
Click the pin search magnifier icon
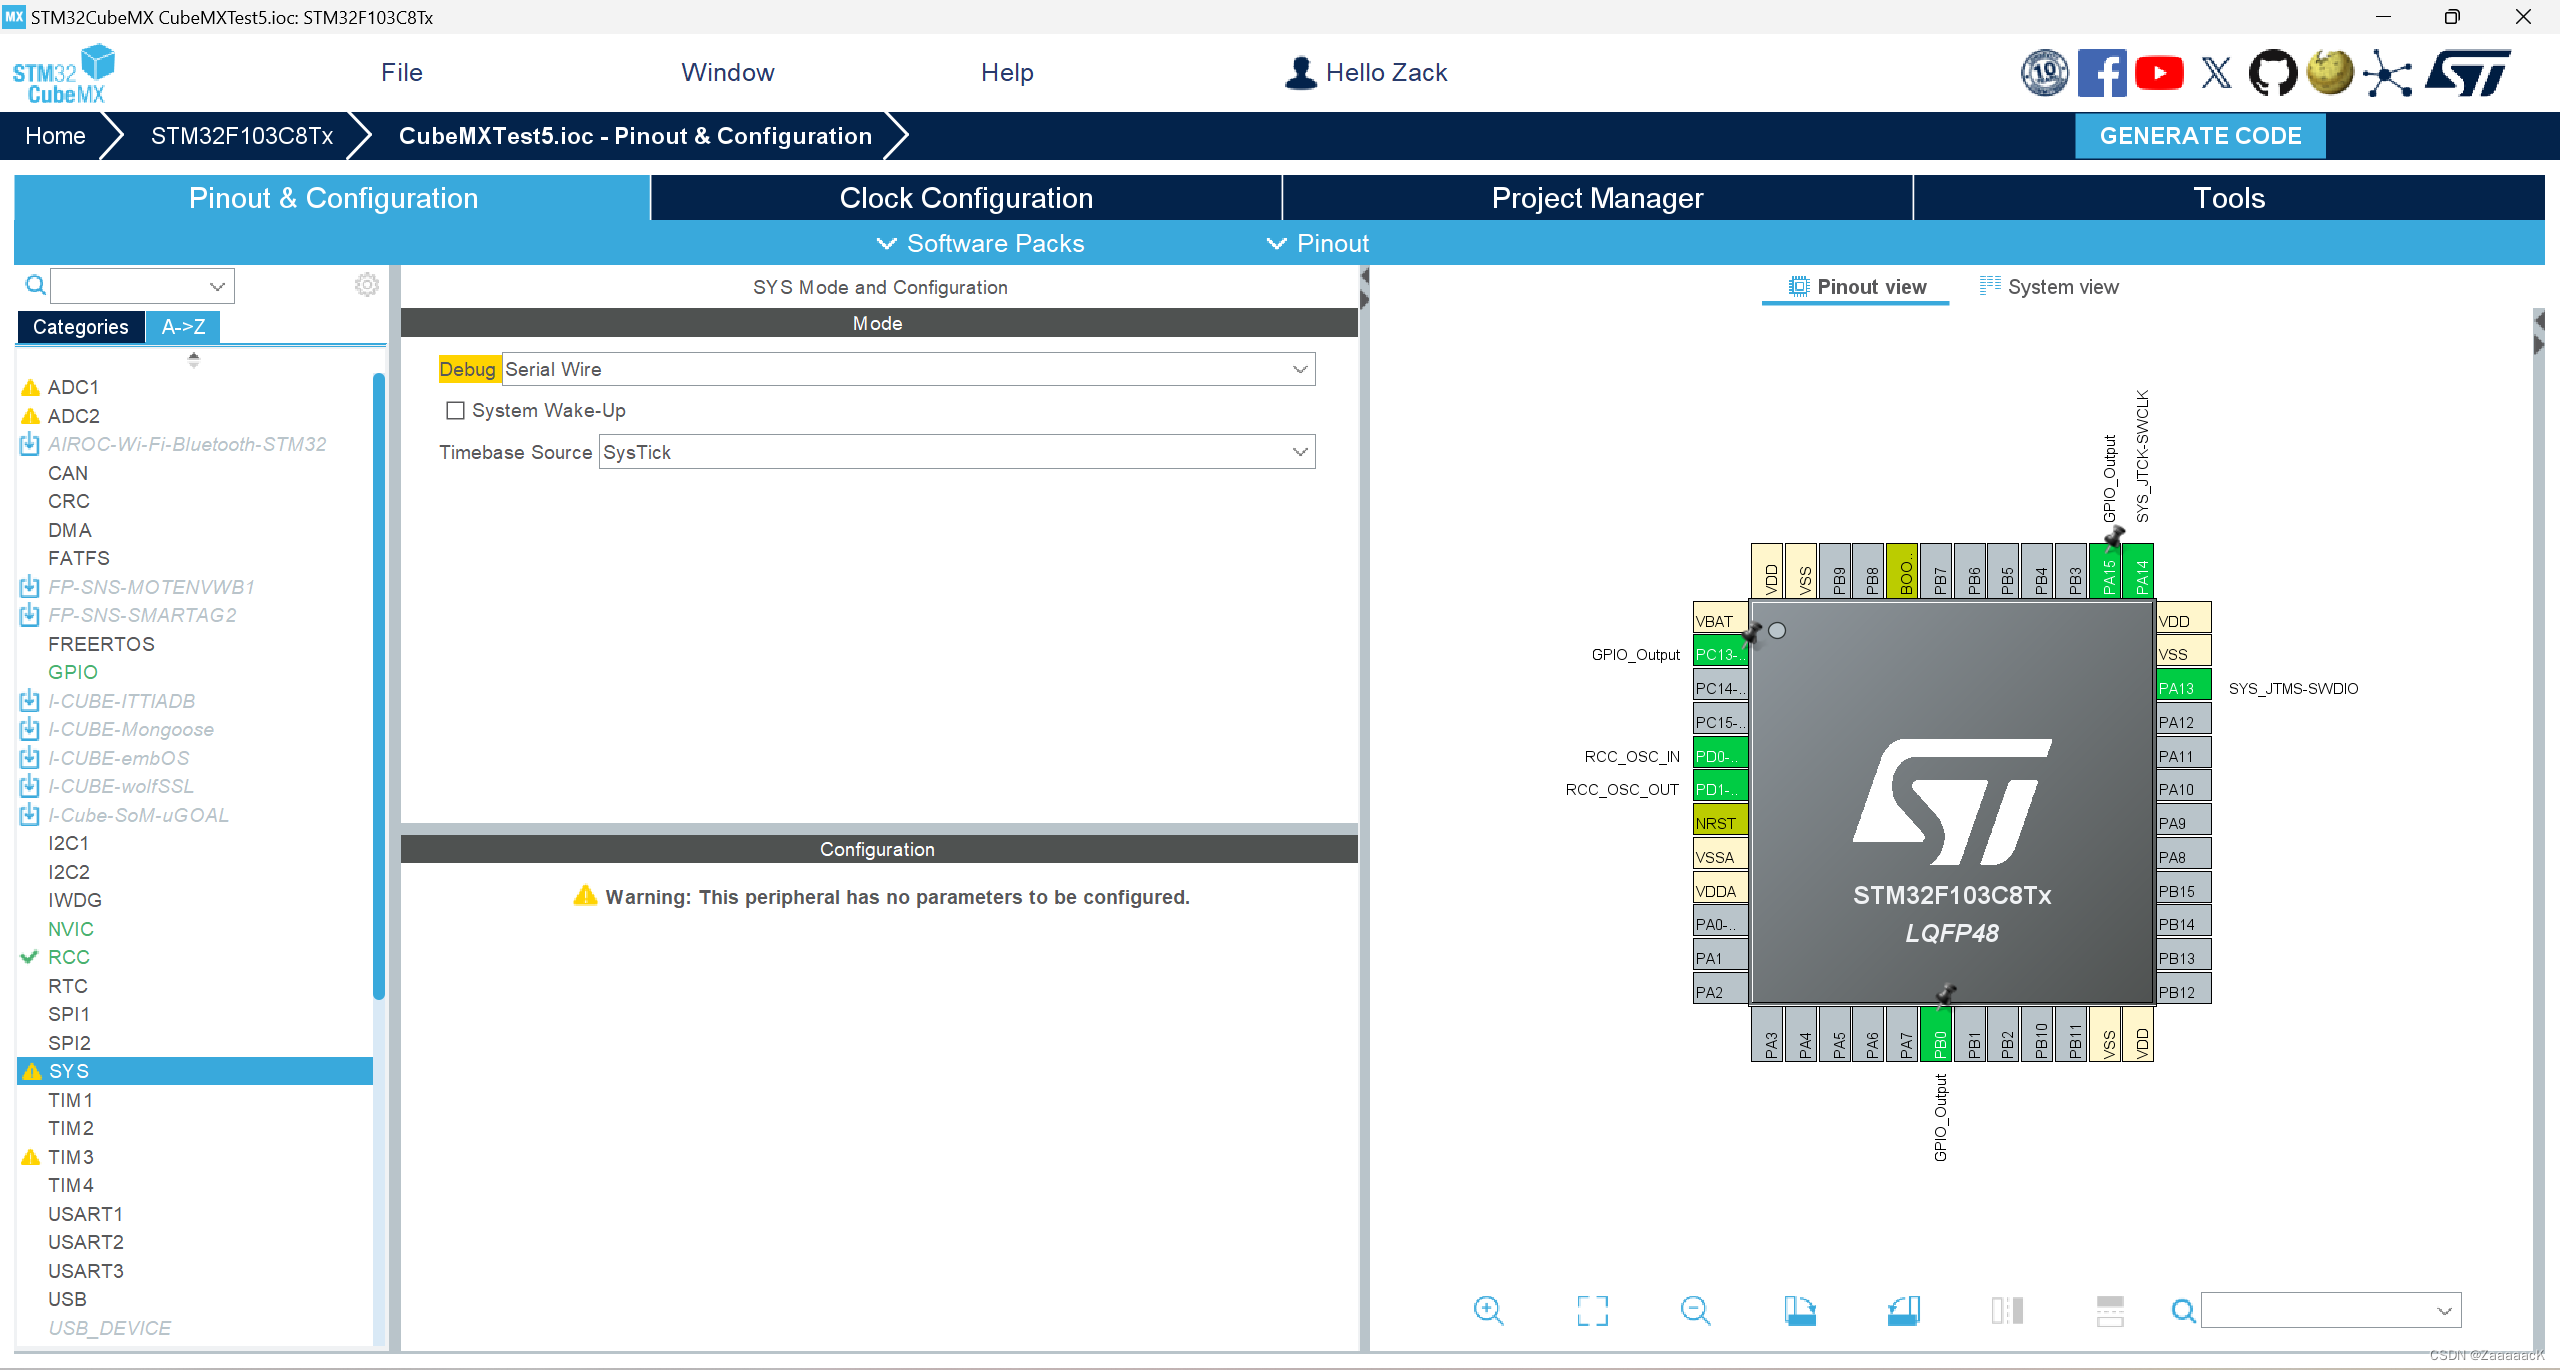[x=2183, y=1310]
